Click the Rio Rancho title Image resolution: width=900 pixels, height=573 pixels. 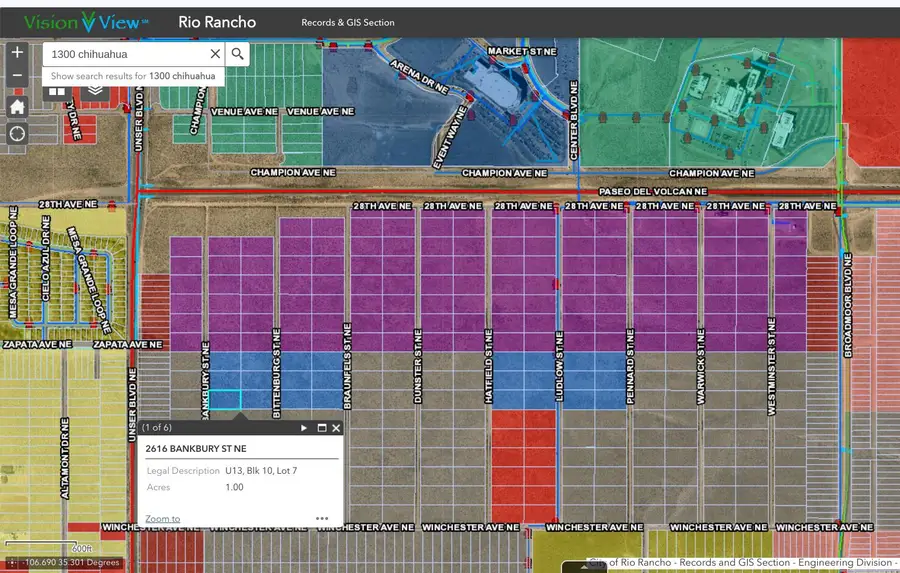tap(217, 22)
